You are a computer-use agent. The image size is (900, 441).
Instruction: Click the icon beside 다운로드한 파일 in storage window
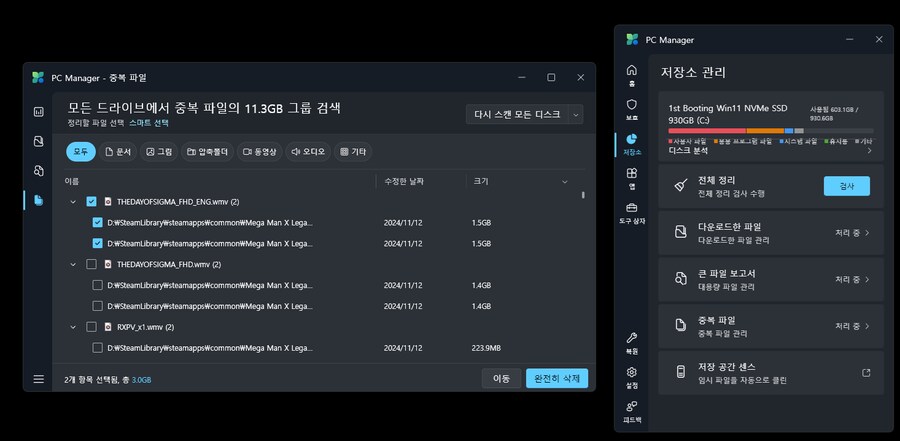(x=681, y=233)
